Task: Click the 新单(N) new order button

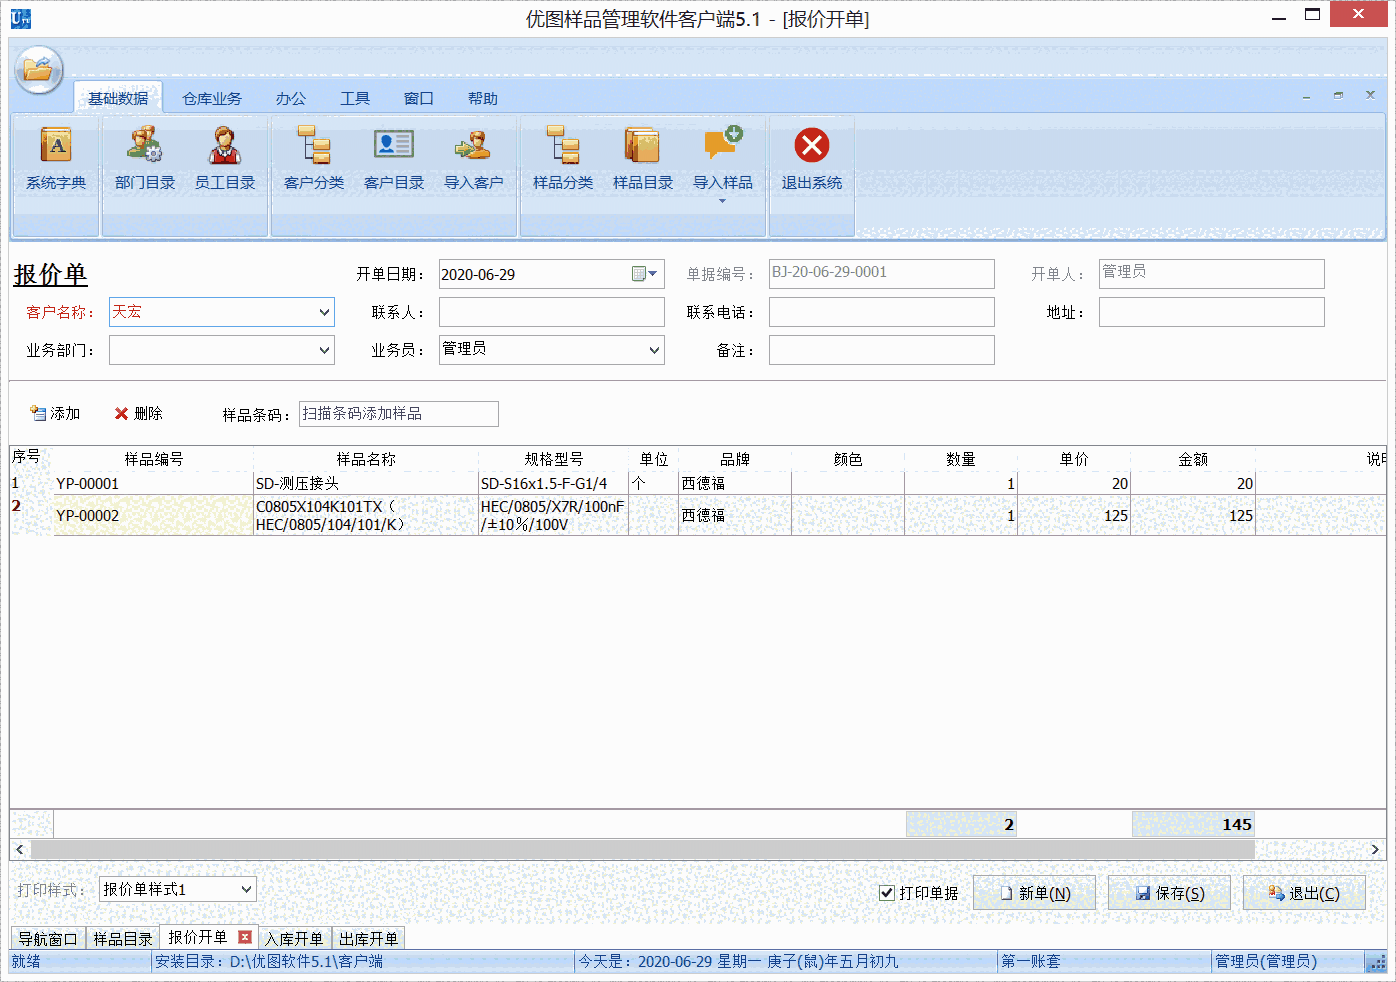Action: tap(1034, 892)
